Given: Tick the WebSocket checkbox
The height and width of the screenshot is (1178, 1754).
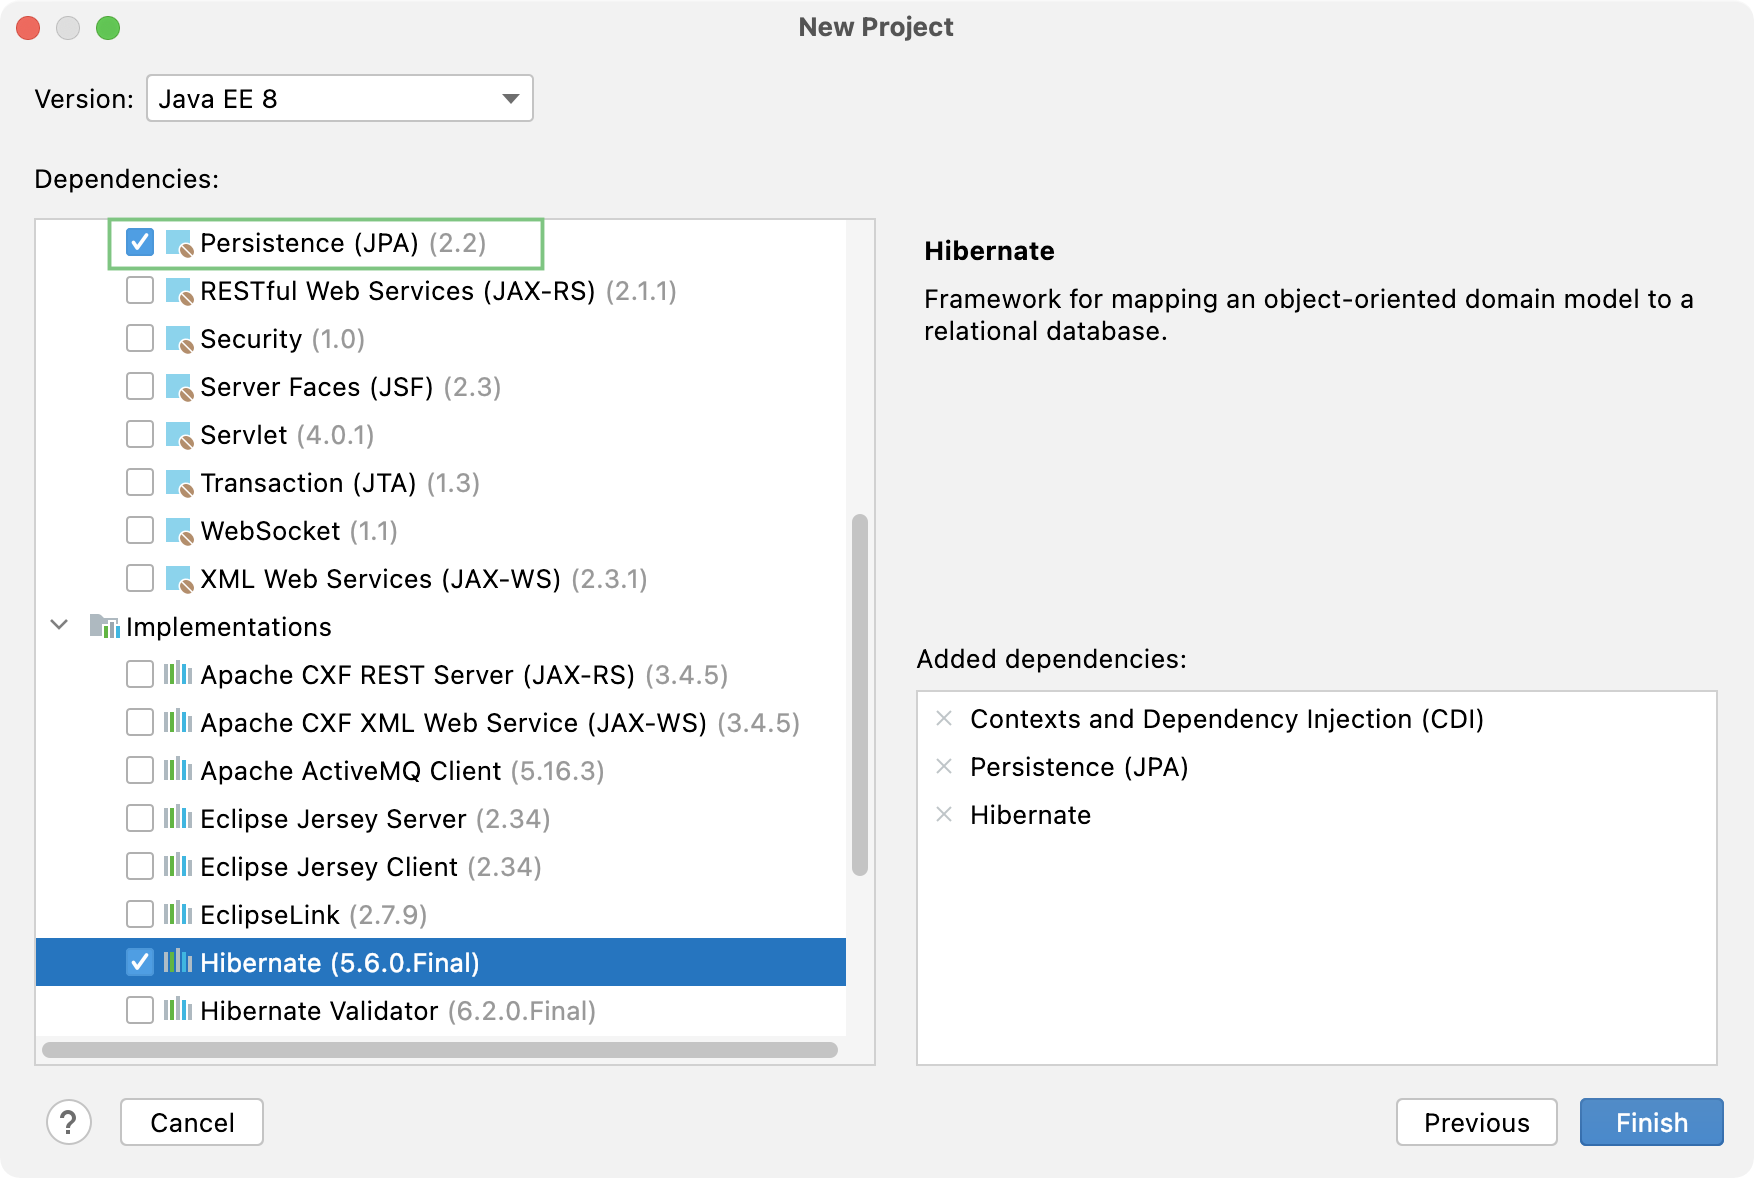Looking at the screenshot, I should pos(140,530).
